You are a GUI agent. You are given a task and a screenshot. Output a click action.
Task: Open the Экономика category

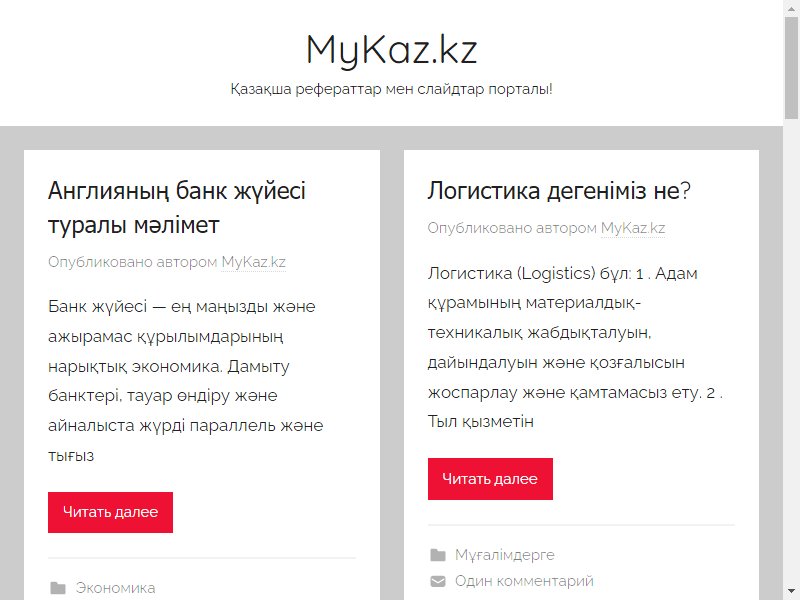pos(115,588)
